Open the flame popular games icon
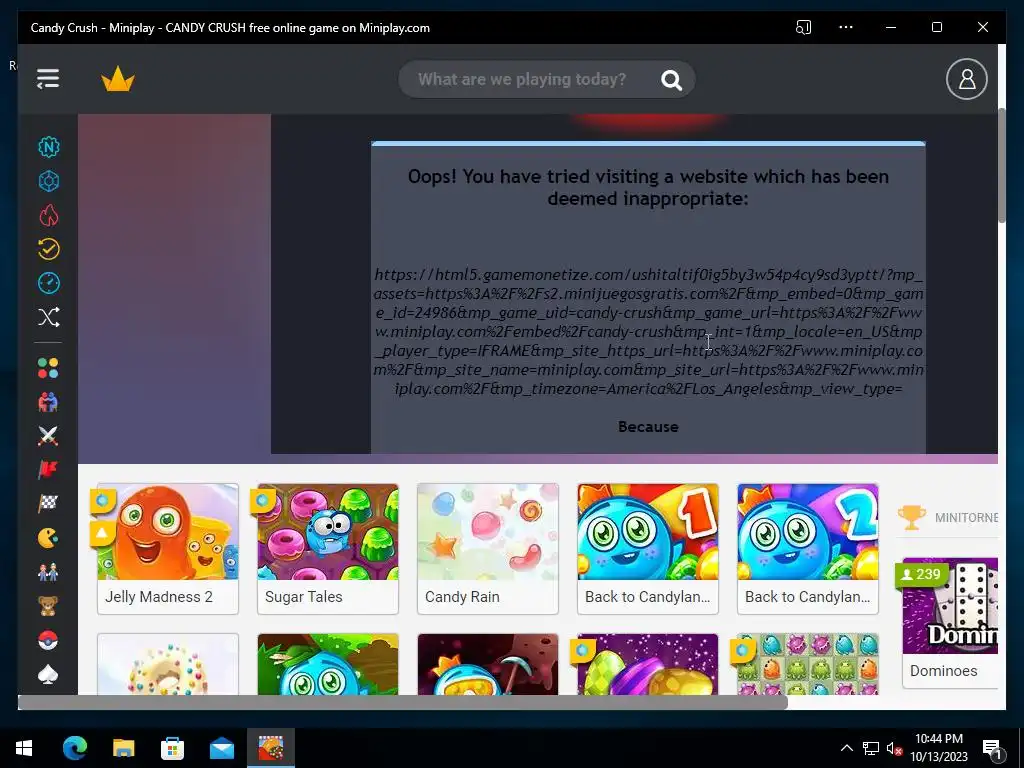This screenshot has height=768, width=1024. (x=48, y=215)
